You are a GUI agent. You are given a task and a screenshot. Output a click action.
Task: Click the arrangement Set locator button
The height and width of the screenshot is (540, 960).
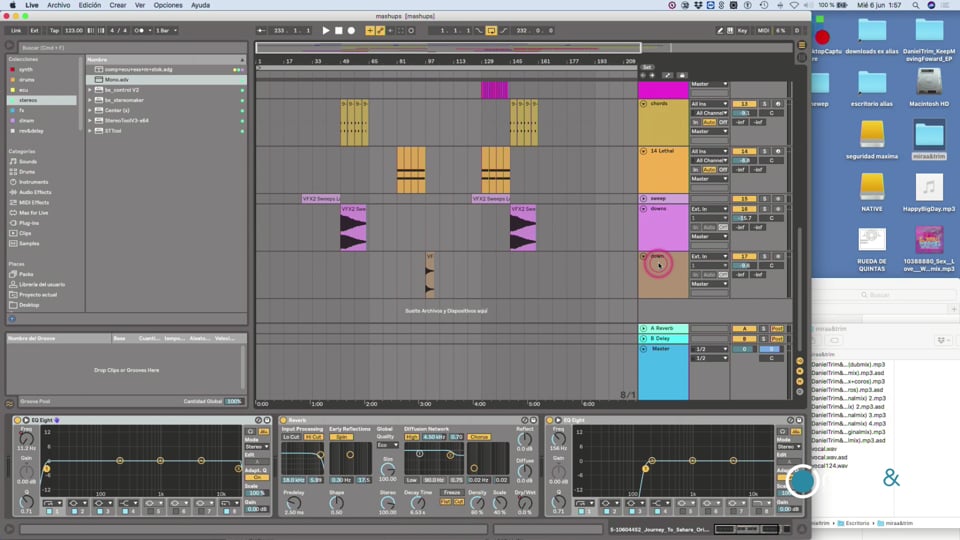(647, 67)
